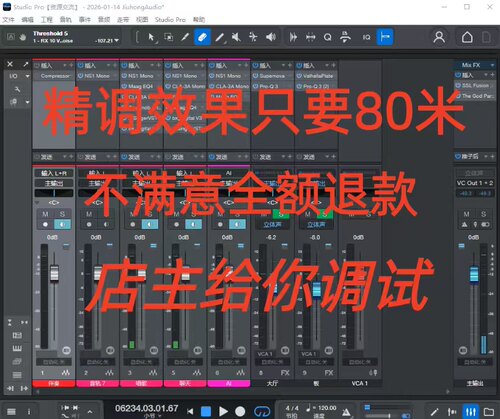Screen dimensions: 500x419
Task: Toggle the loop button in the transport
Action: click(262, 412)
